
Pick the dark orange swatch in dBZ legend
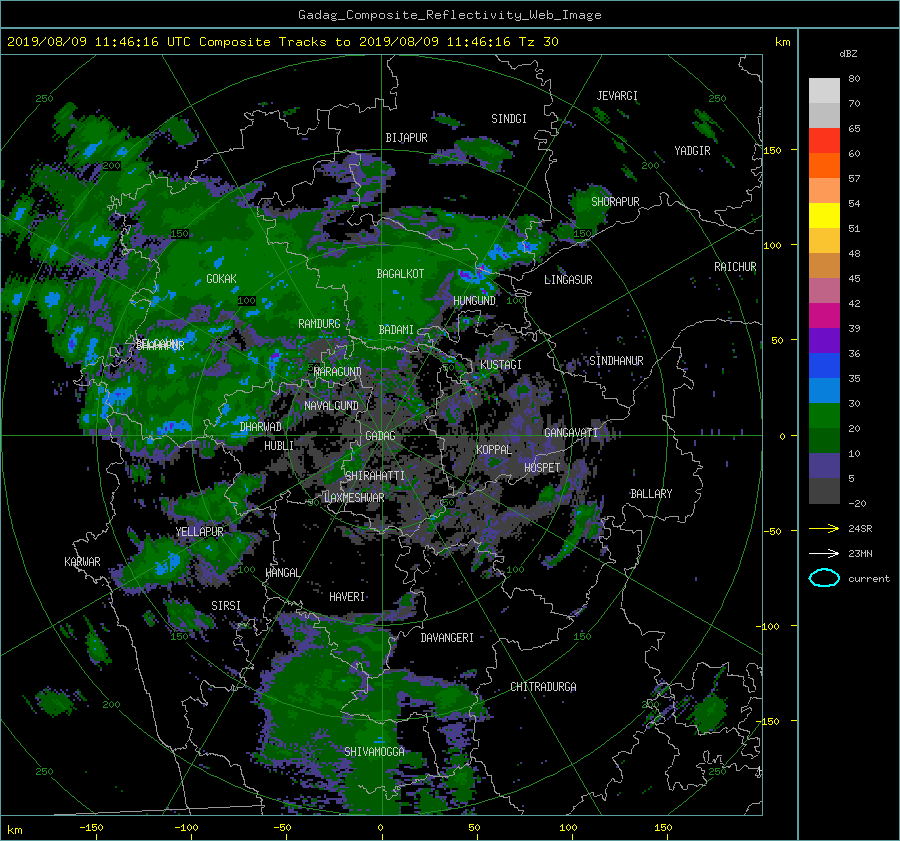(824, 165)
